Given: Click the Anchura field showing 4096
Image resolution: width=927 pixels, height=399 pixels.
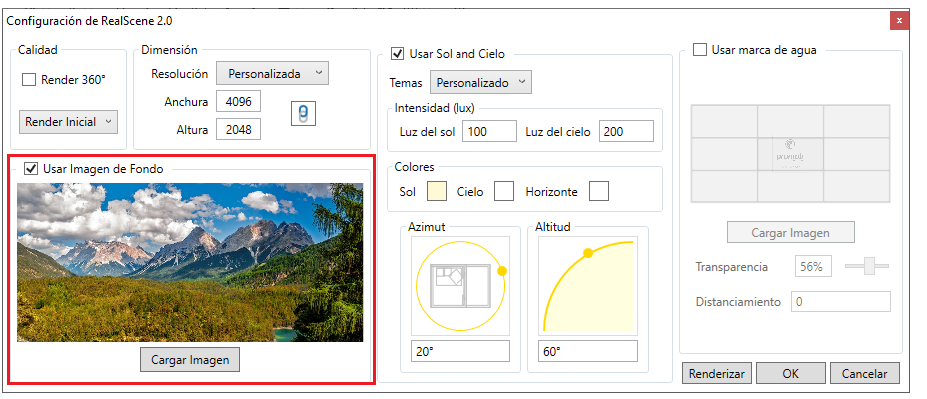Looking at the screenshot, I should click(238, 102).
